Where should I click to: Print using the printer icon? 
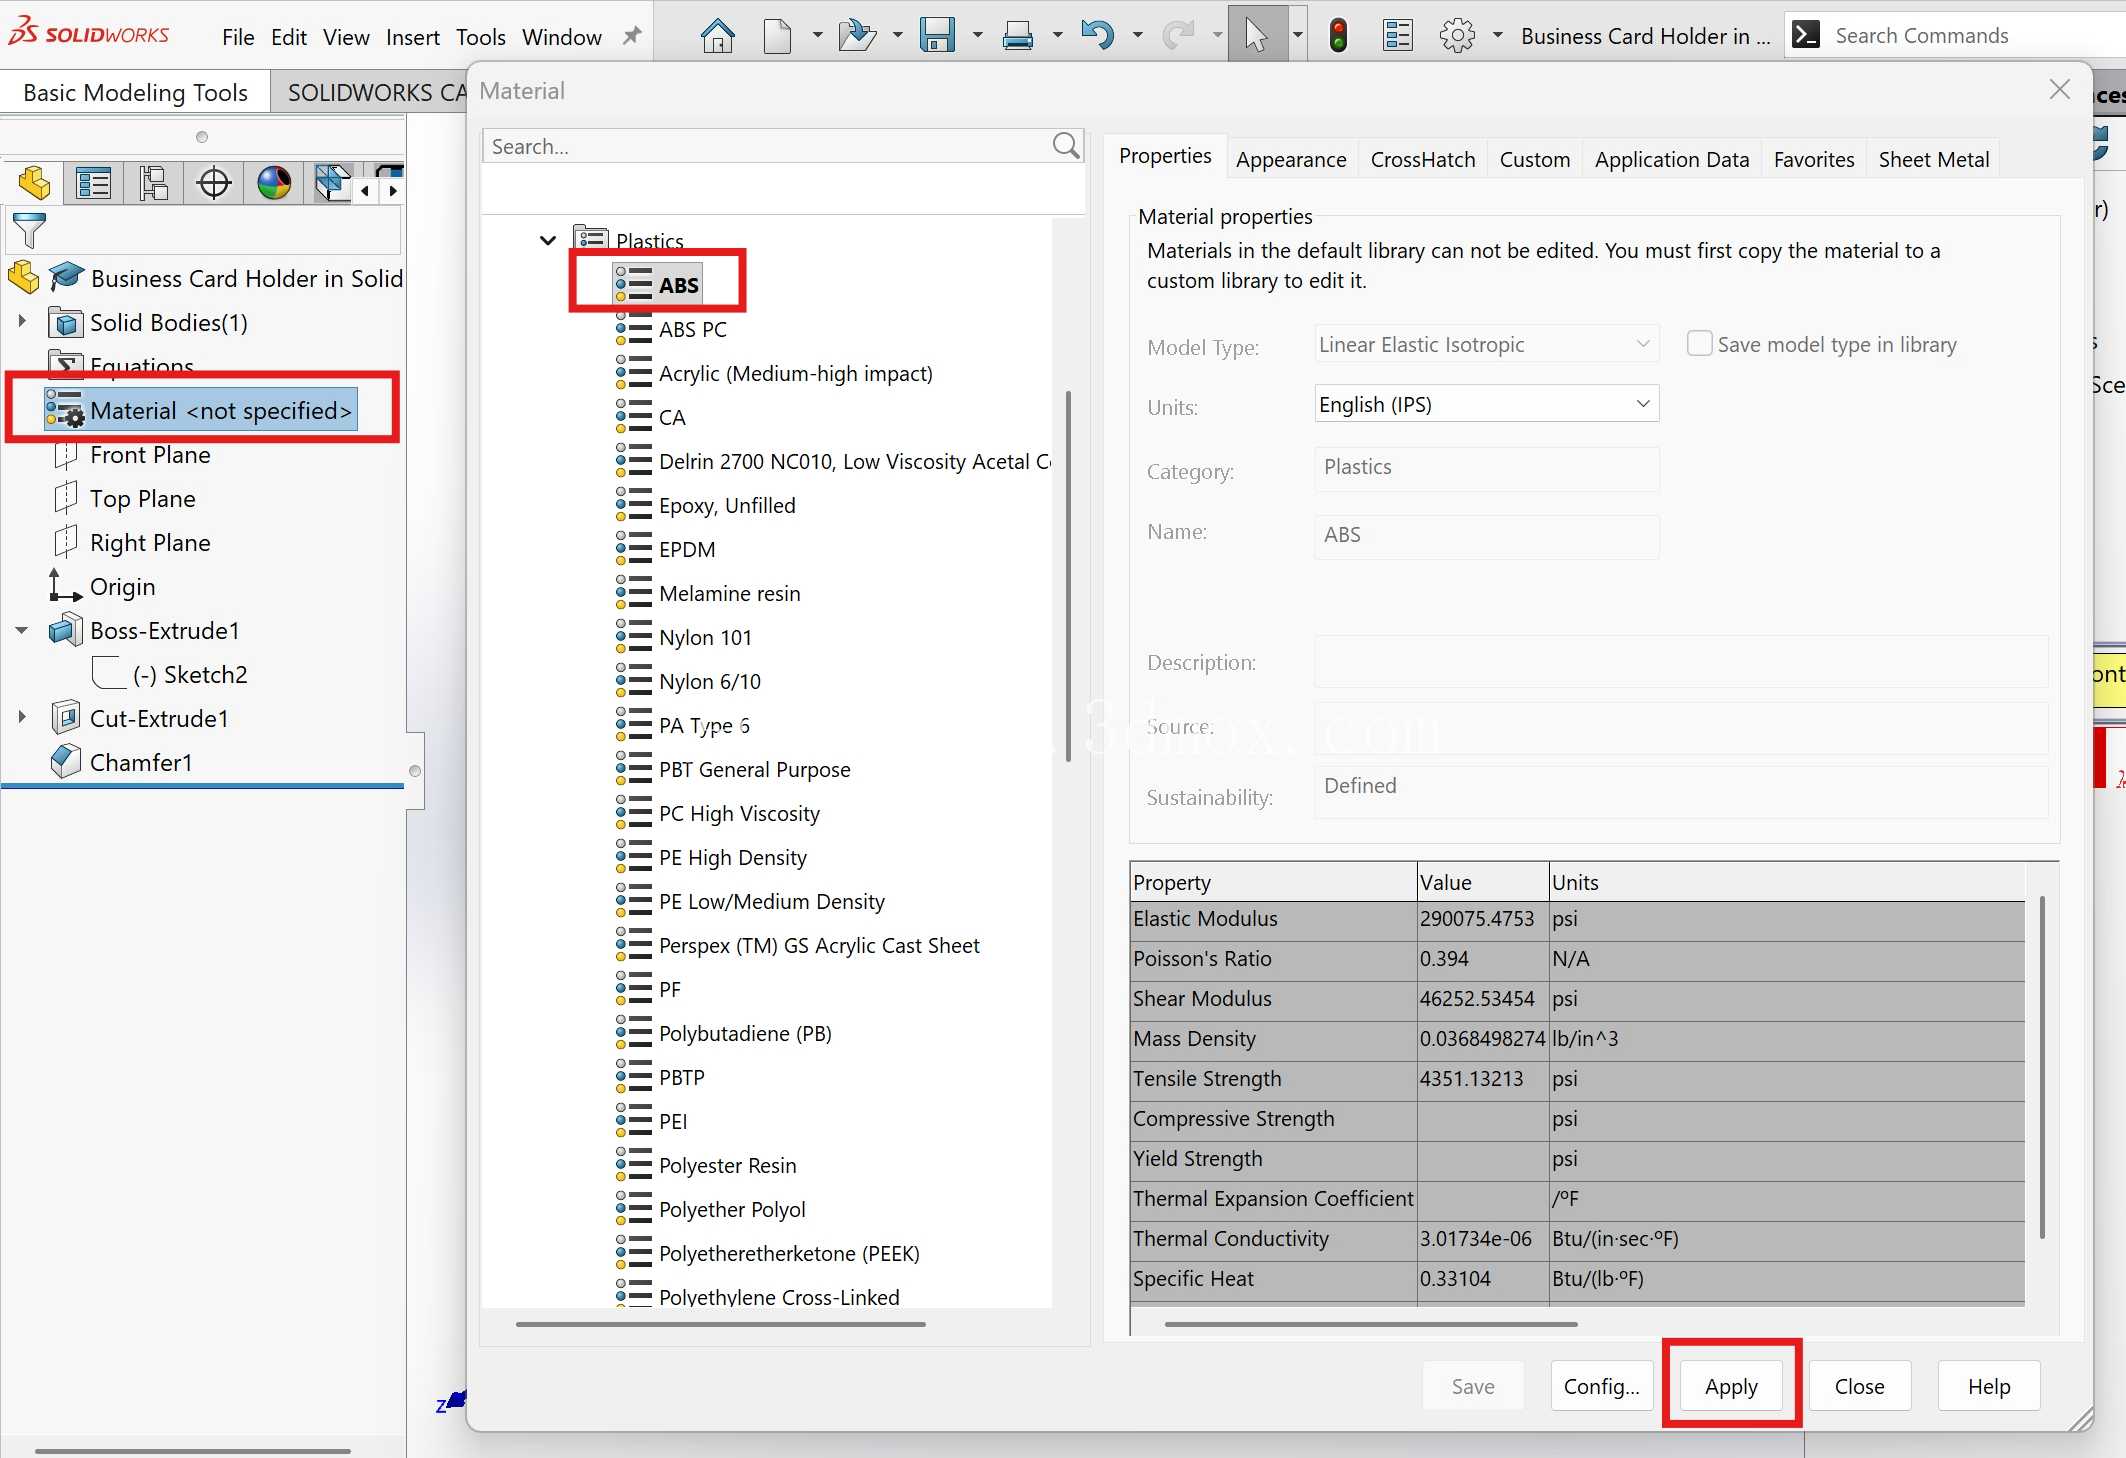click(x=1017, y=36)
